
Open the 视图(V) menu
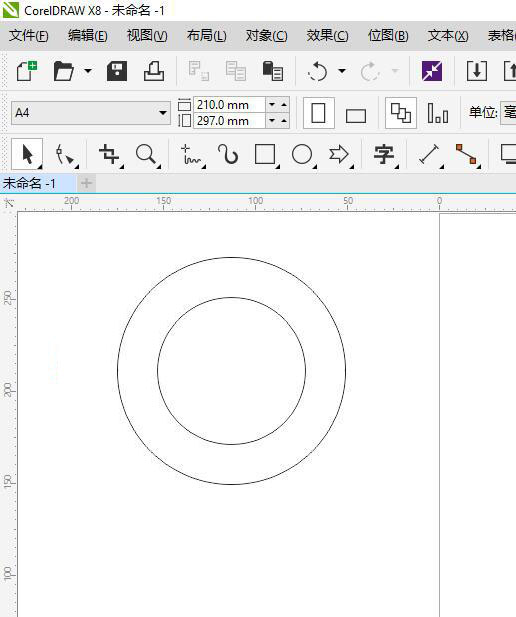[147, 36]
